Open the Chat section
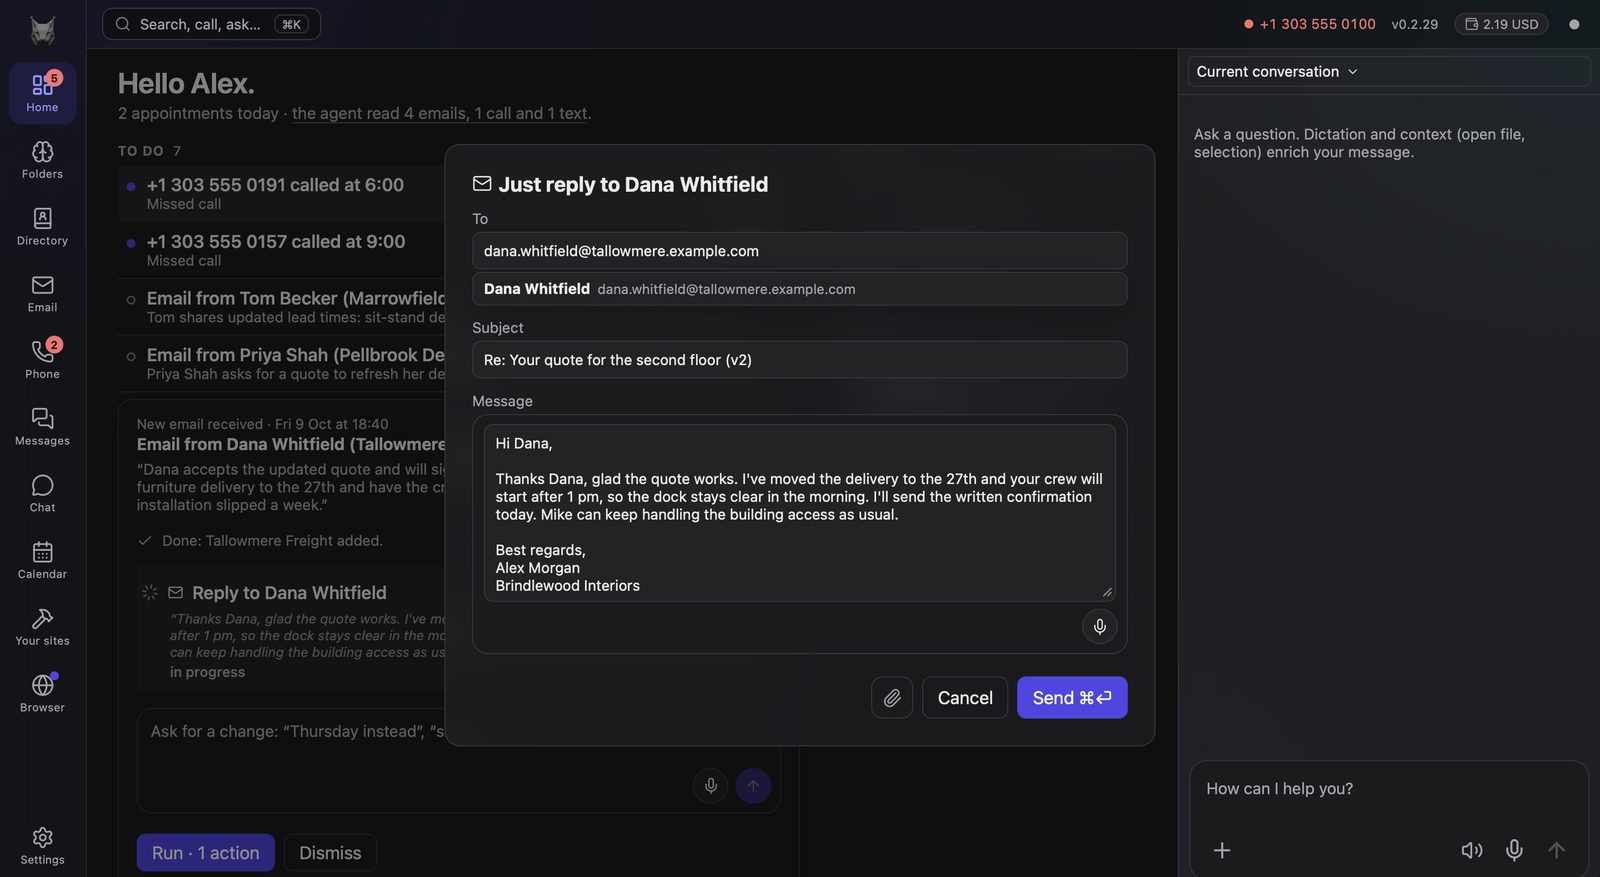 coord(42,494)
